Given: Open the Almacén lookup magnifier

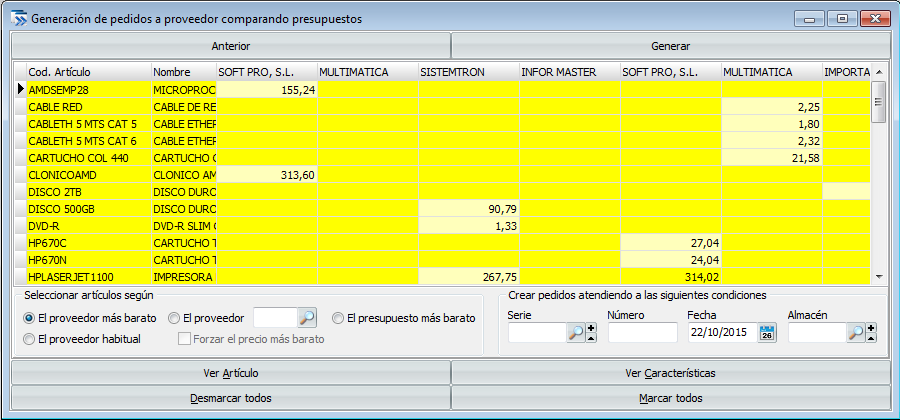Looking at the screenshot, I should pyautogui.click(x=856, y=333).
